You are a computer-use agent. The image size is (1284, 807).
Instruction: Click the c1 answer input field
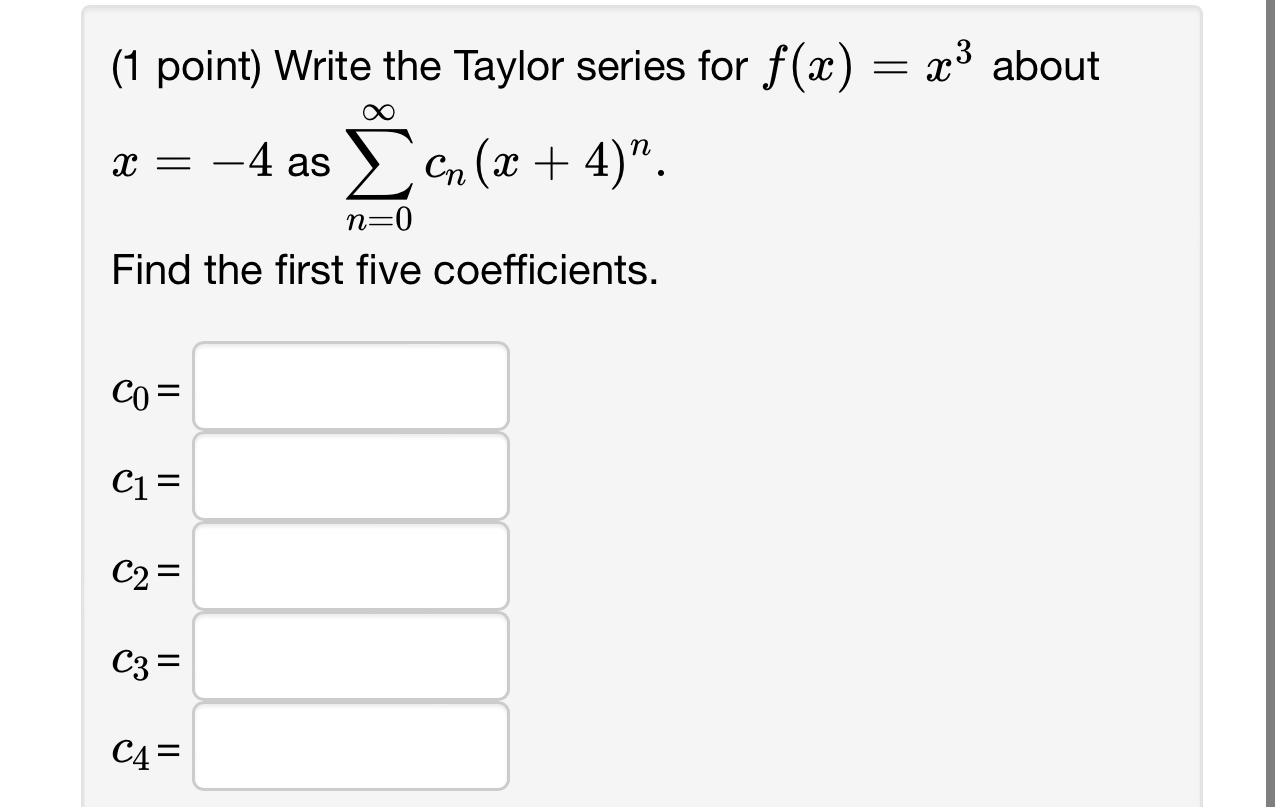350,476
